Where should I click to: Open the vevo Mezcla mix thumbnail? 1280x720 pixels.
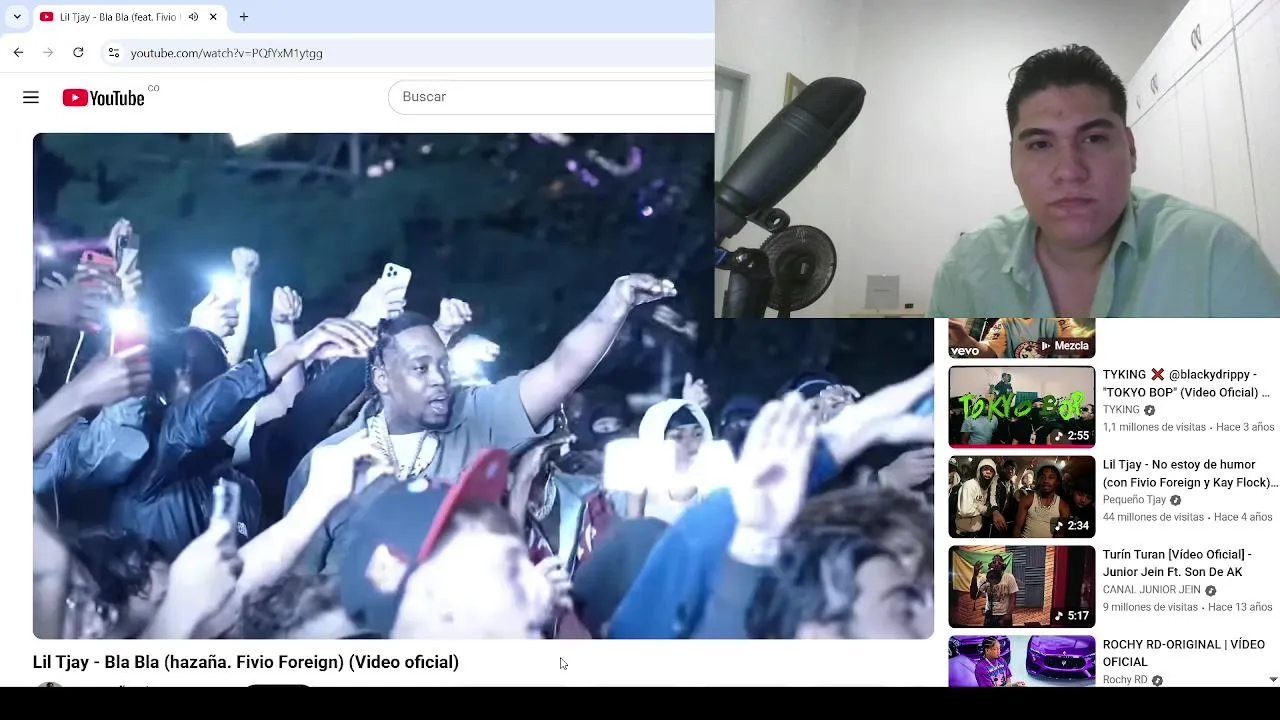click(1022, 338)
